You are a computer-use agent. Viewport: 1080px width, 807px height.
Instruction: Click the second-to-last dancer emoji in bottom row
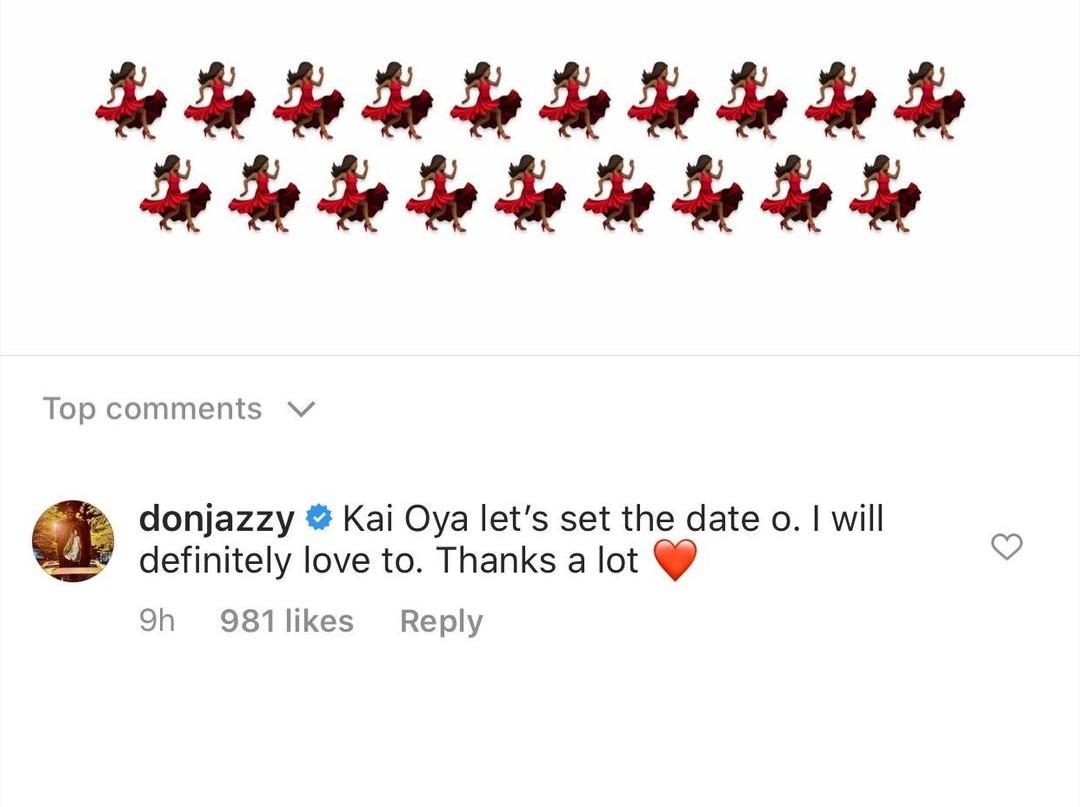tap(796, 192)
